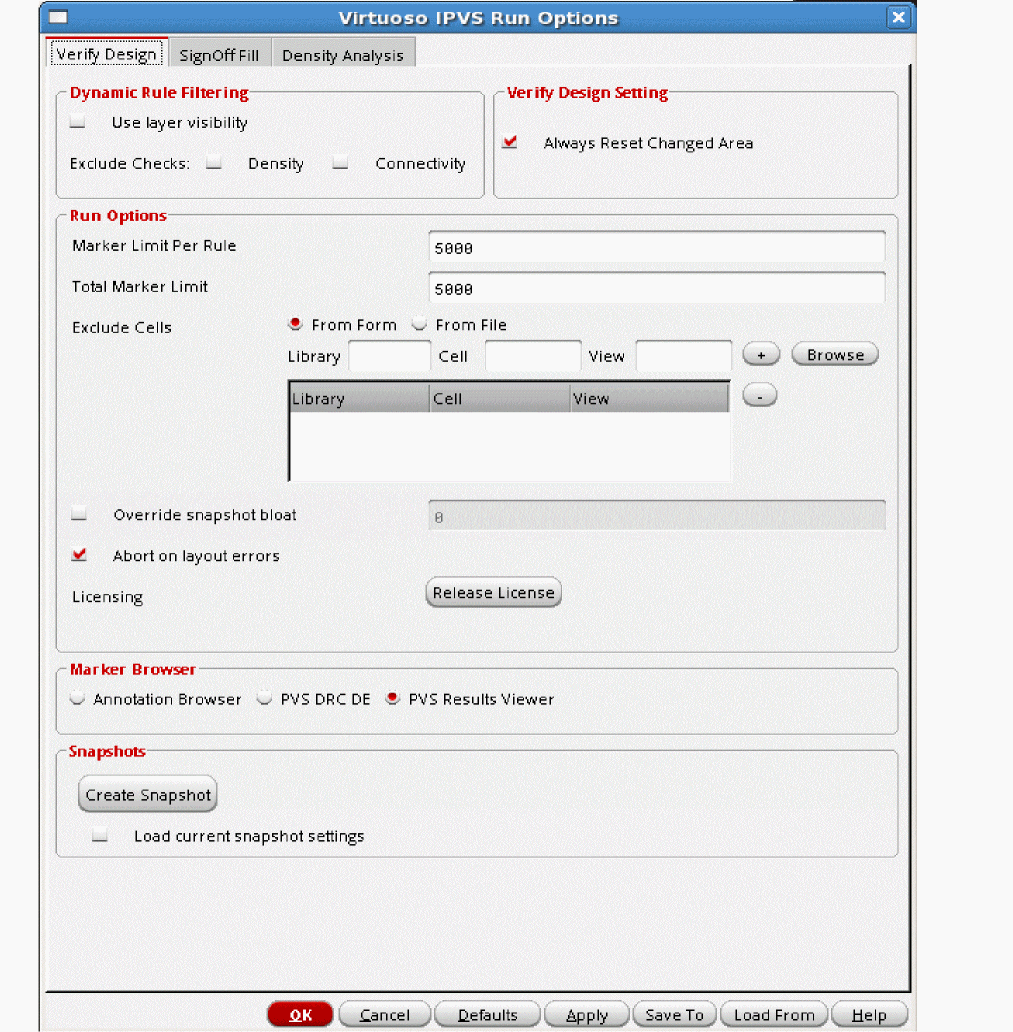Uncheck Always Reset Changed Area
The width and height of the screenshot is (1013, 1032).
511,143
